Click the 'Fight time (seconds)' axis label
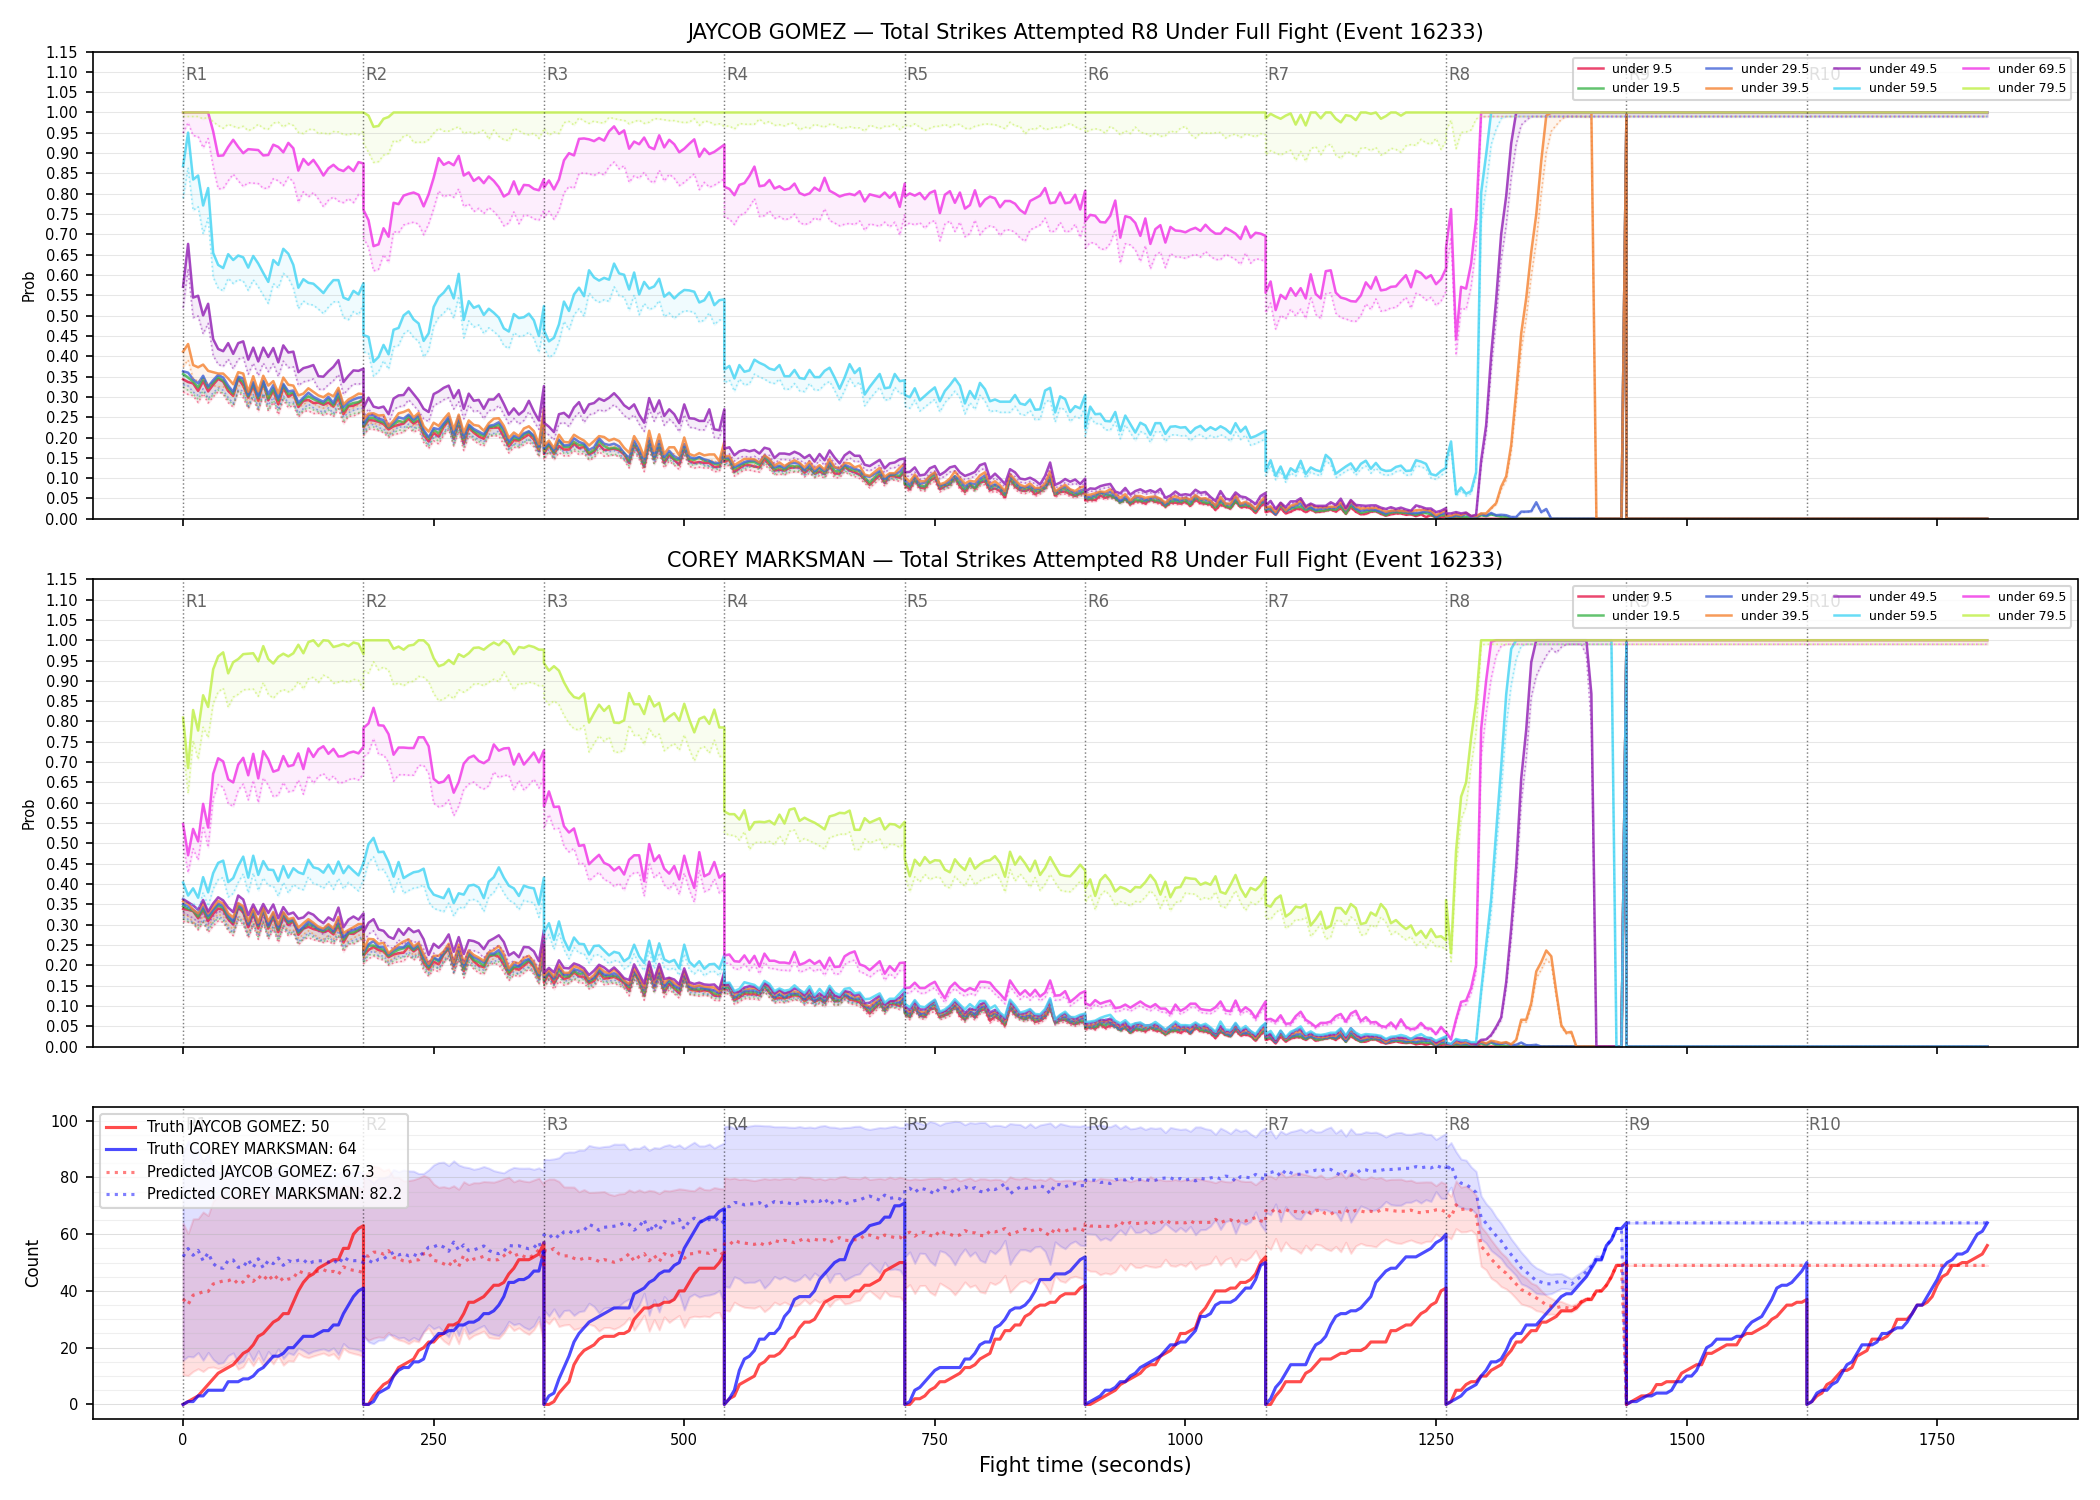 (1085, 1465)
